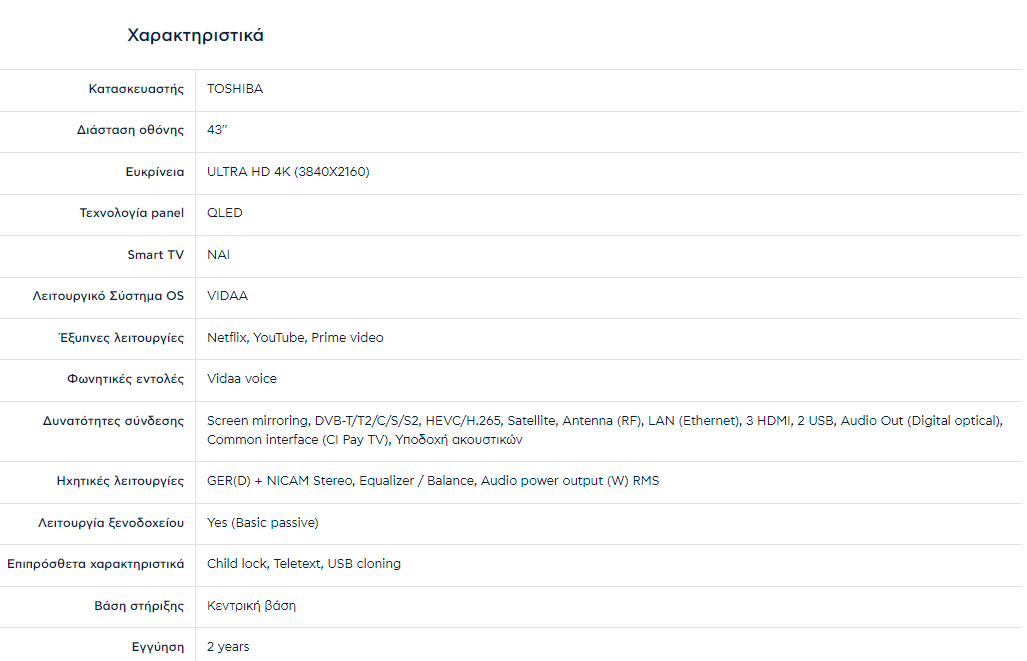Click the VIDAA operating system value
The image size is (1027, 661).
(227, 296)
